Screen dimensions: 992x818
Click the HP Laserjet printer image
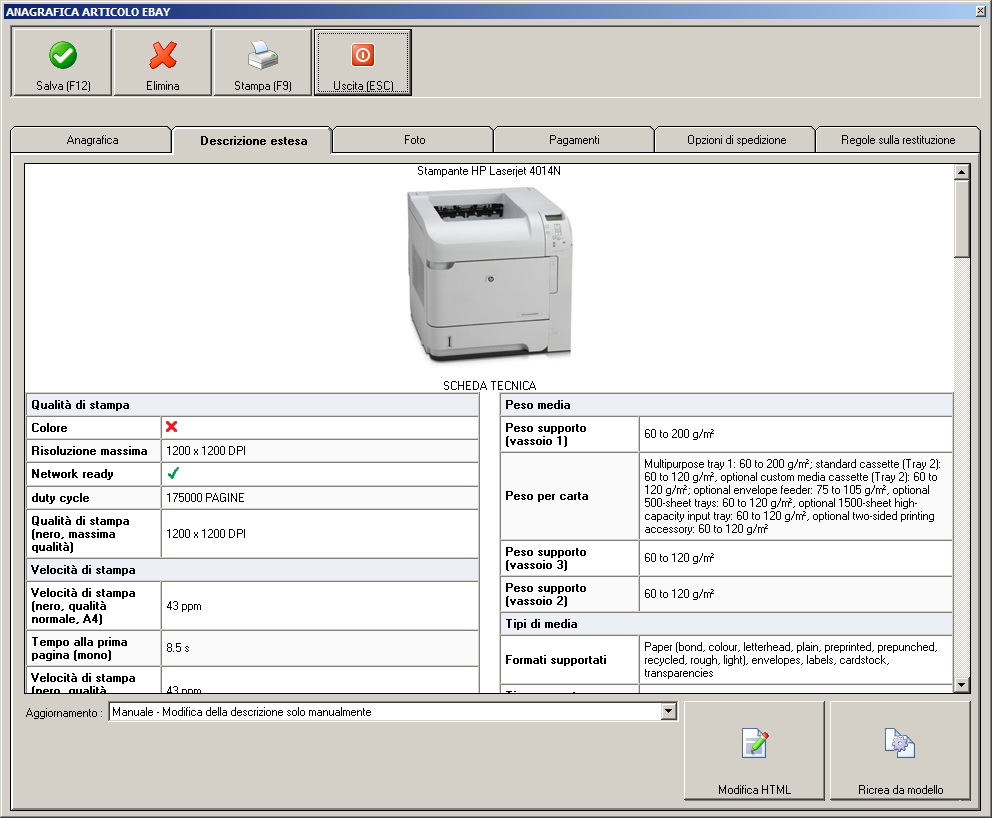(x=489, y=274)
